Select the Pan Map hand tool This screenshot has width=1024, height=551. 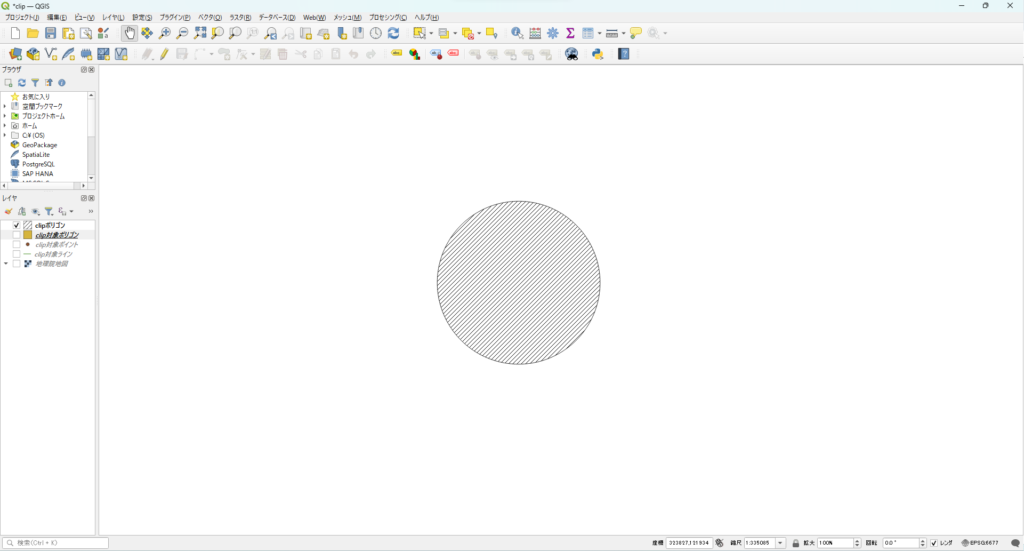(130, 33)
